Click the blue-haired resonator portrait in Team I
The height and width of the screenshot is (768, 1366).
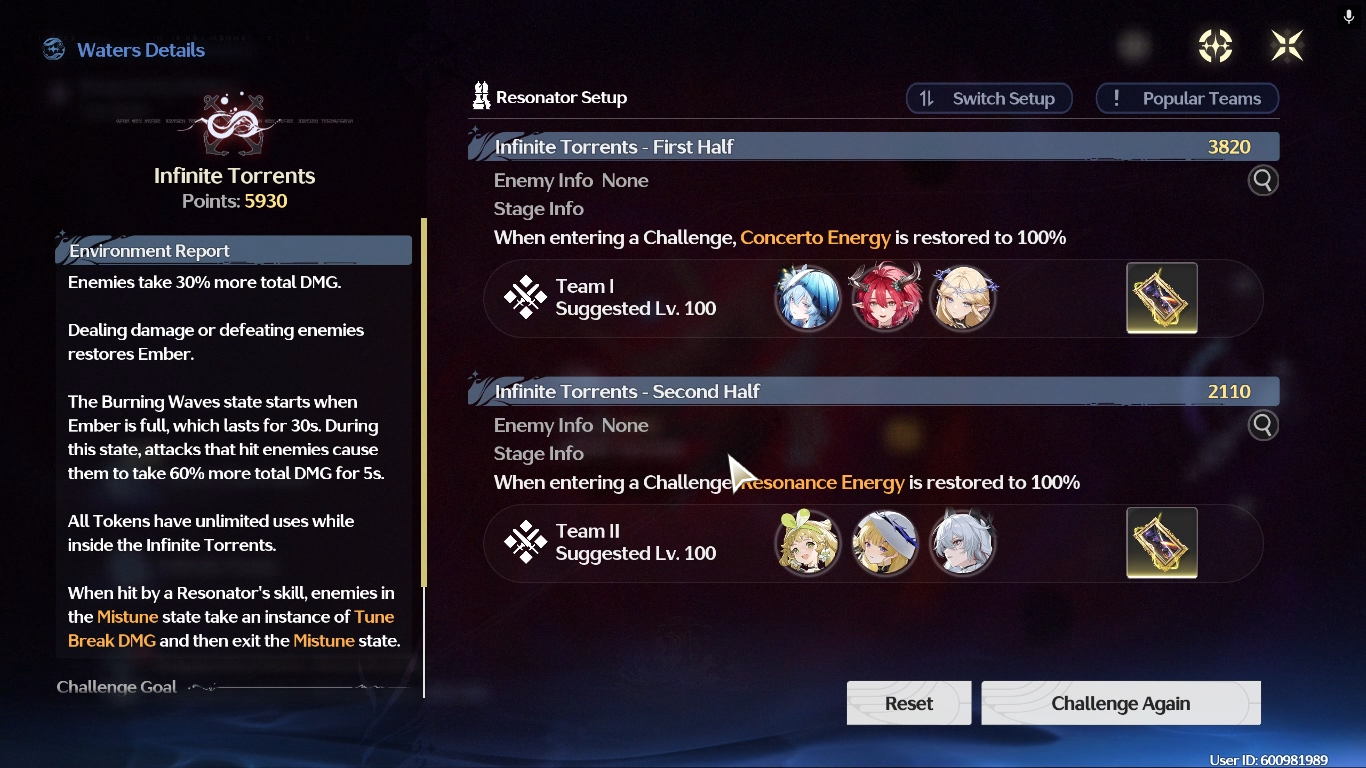(x=808, y=298)
